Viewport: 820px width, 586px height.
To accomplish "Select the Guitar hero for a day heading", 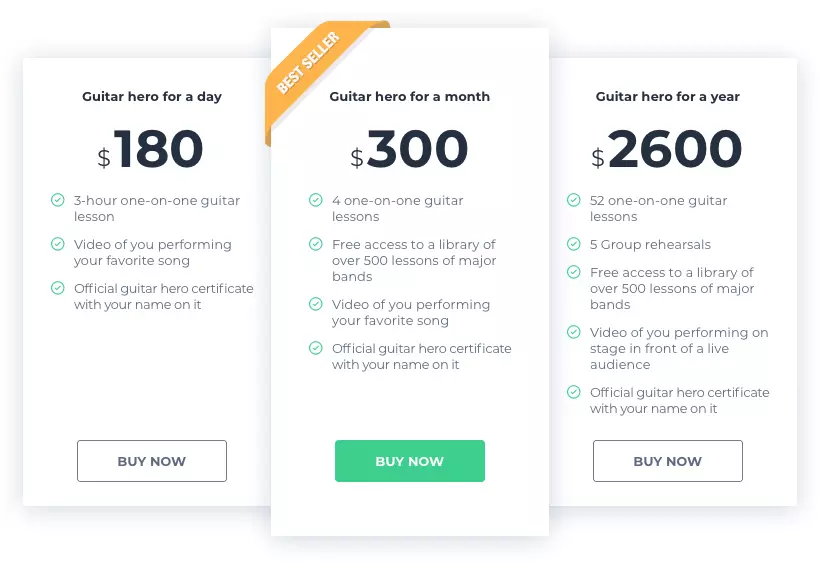I will click(x=152, y=97).
